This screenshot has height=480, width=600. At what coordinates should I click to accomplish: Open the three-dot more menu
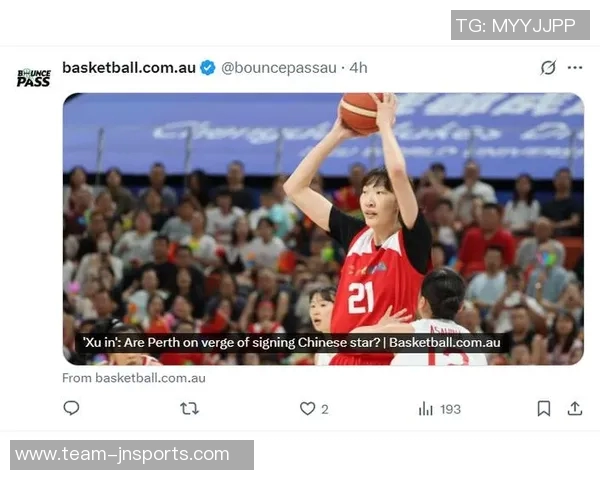click(575, 68)
